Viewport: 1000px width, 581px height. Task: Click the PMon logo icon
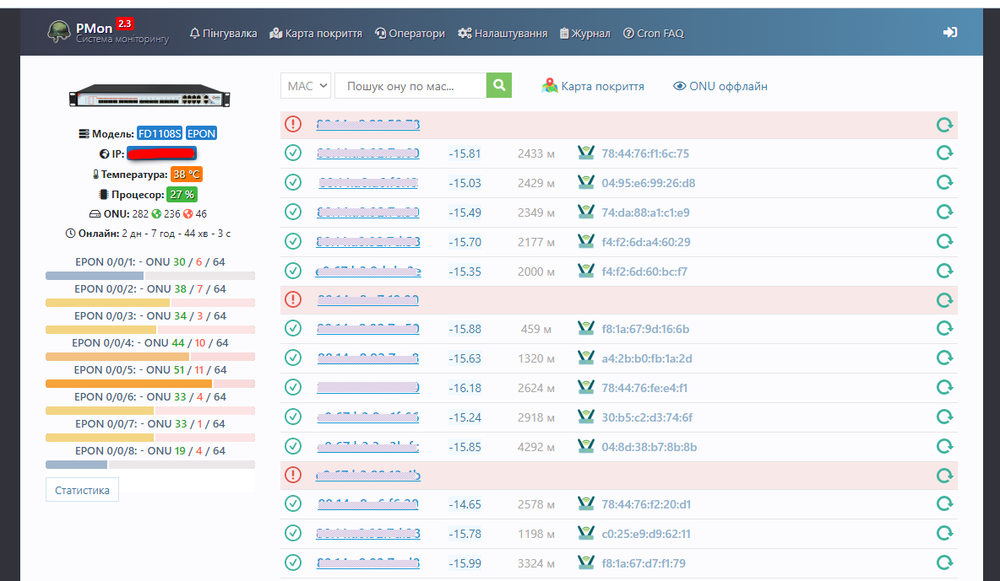point(61,32)
